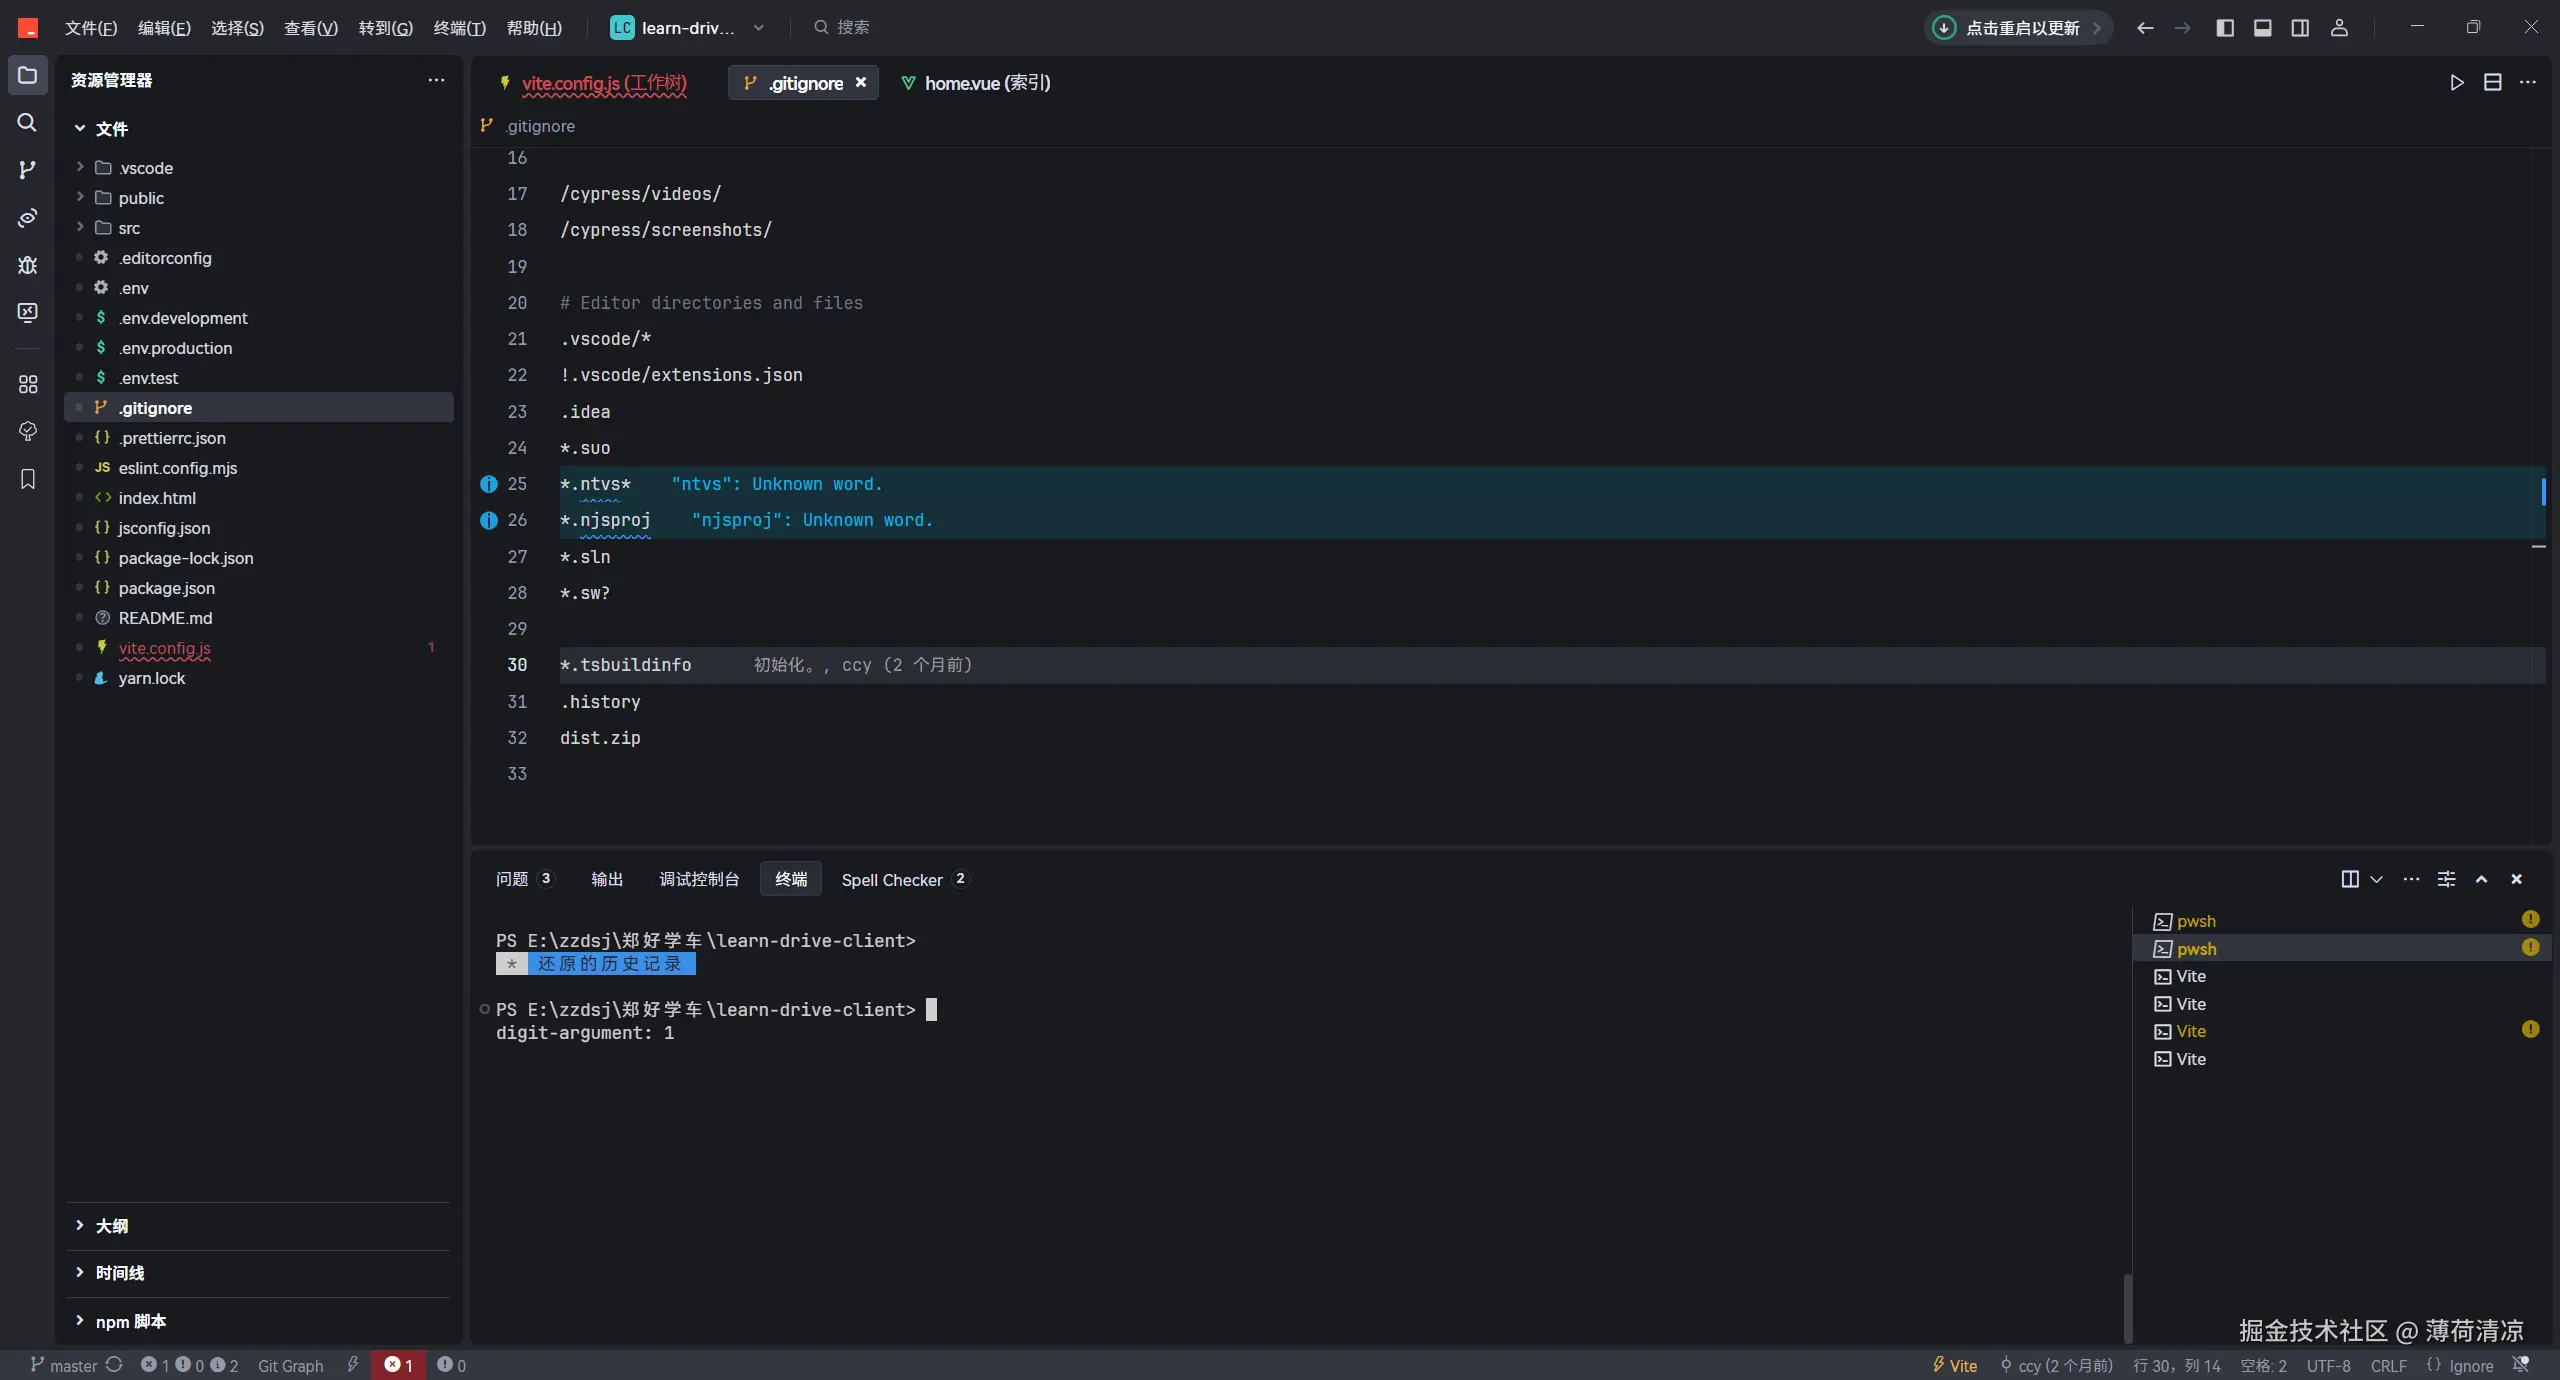Screen dimensions: 2560x1380
Task: Open the 终端(T) menu
Action: [459, 28]
